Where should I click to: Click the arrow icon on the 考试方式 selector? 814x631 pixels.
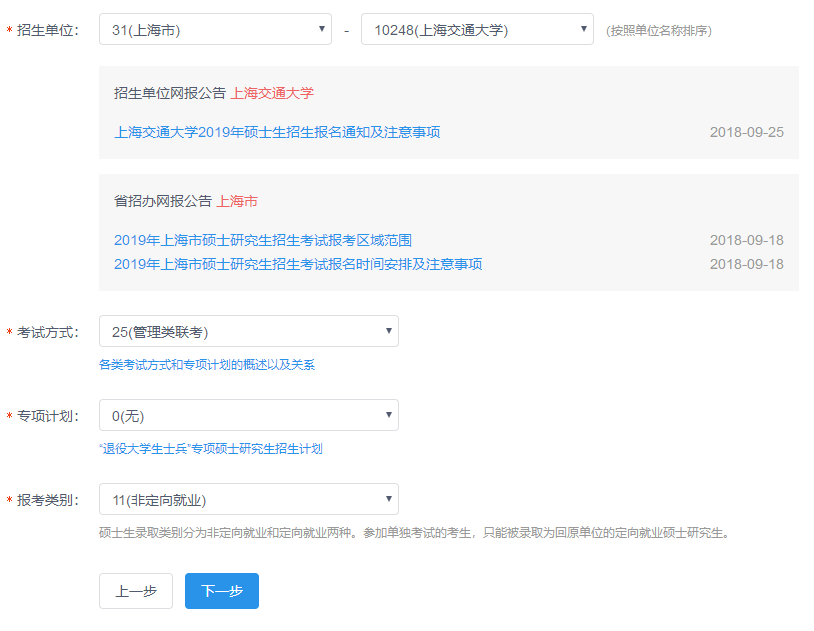click(x=388, y=331)
